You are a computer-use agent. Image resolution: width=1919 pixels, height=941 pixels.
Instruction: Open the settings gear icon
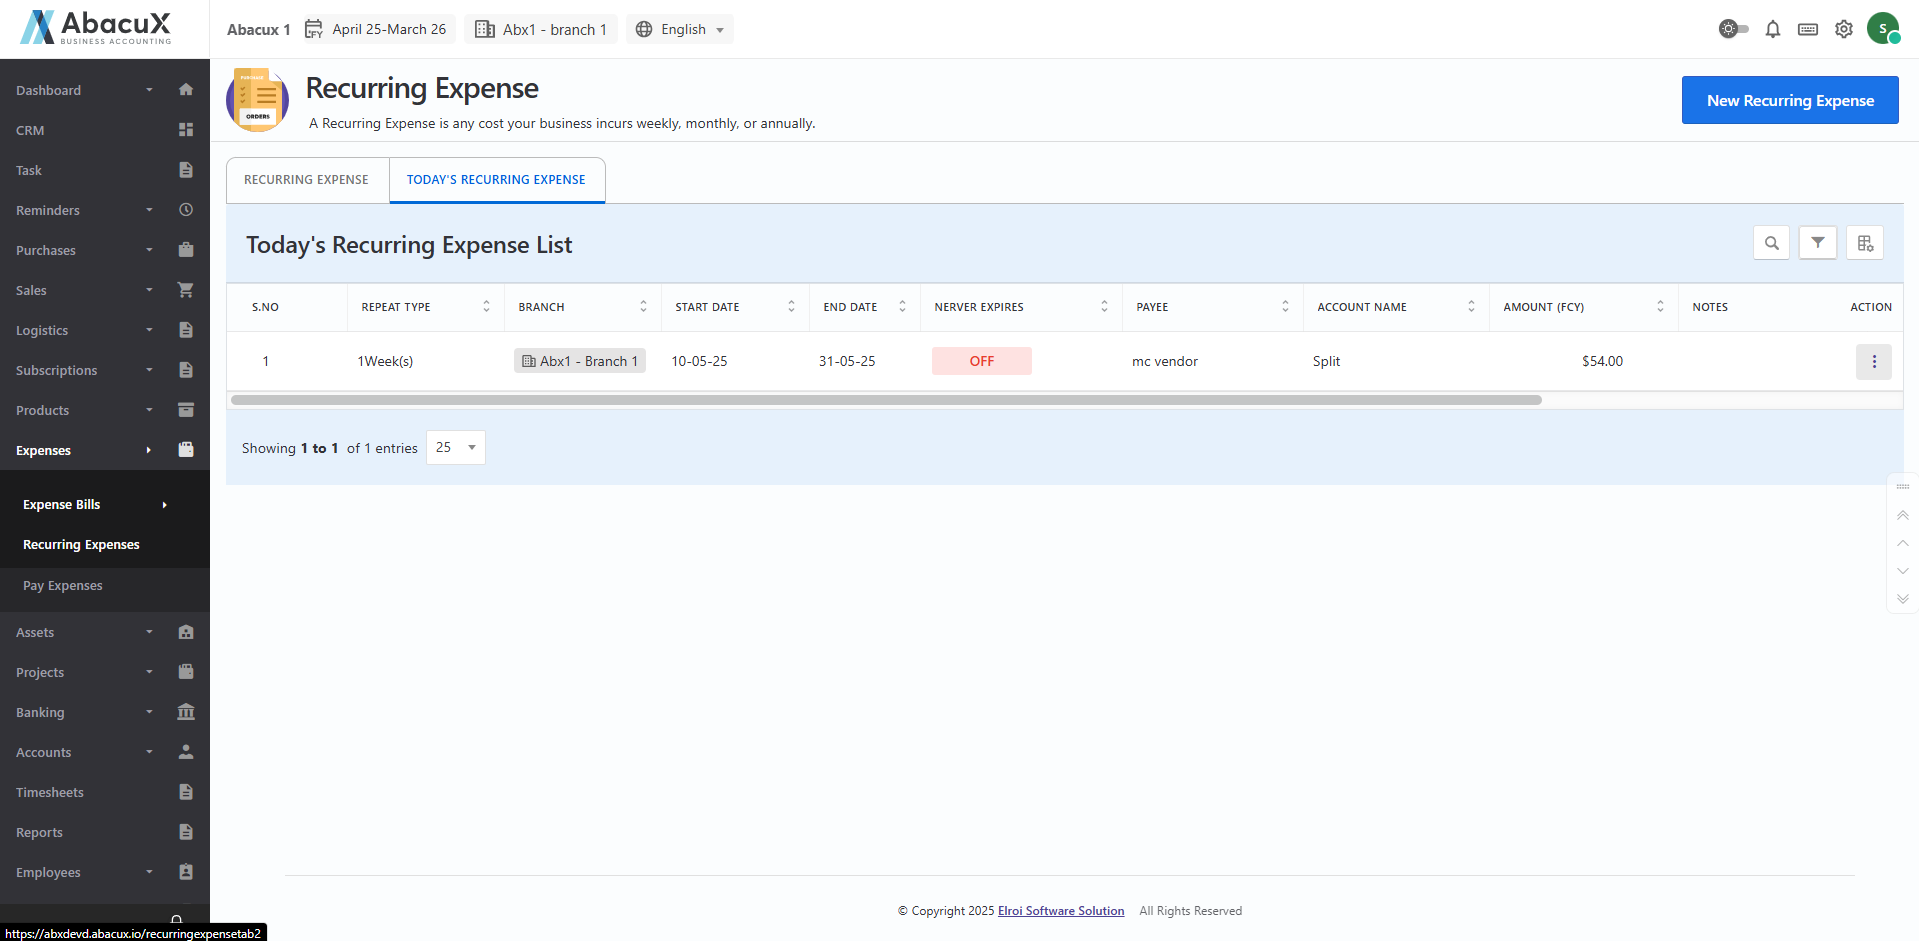1843,29
